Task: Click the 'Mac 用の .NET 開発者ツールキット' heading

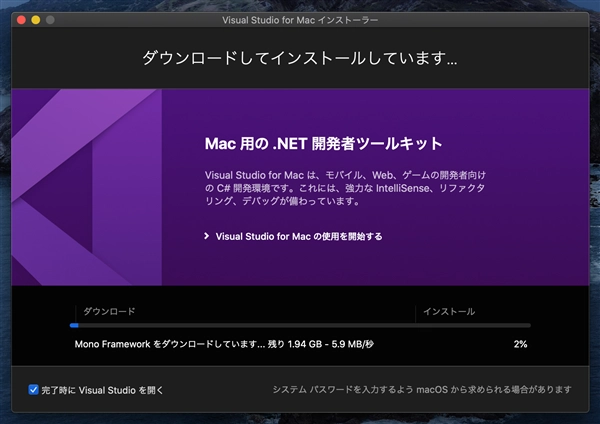Action: tap(323, 144)
